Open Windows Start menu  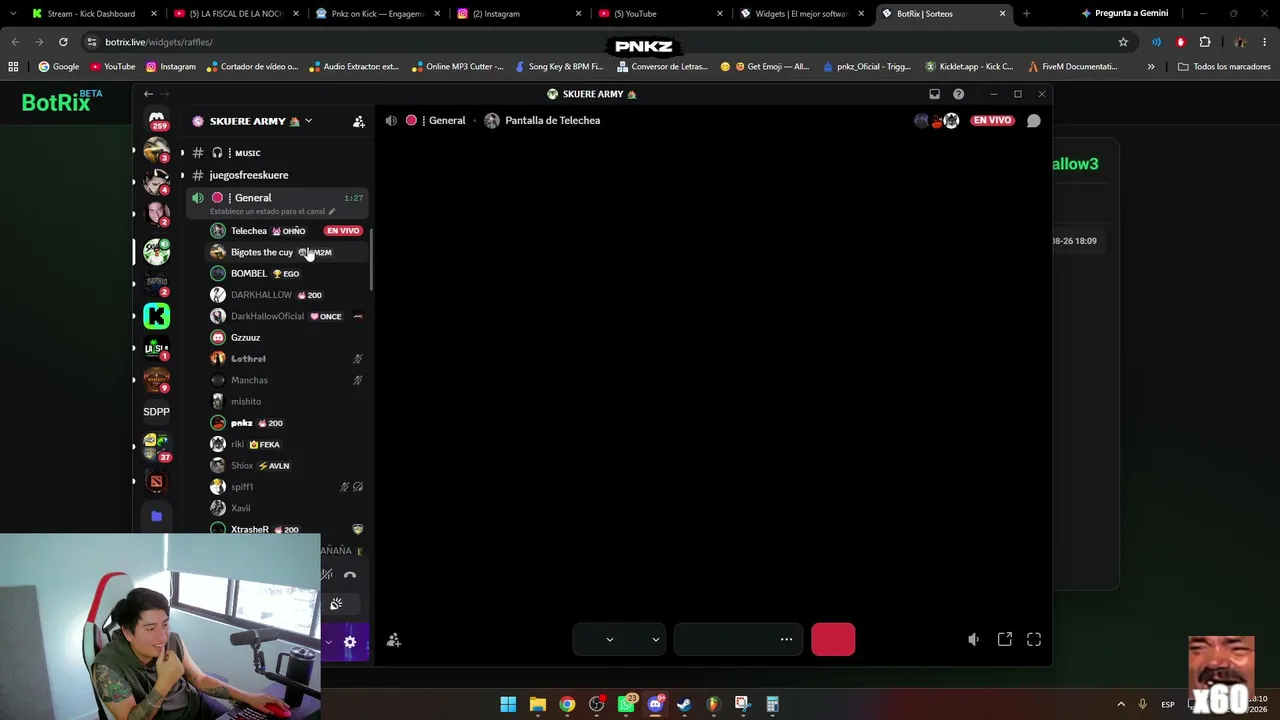[x=508, y=705]
